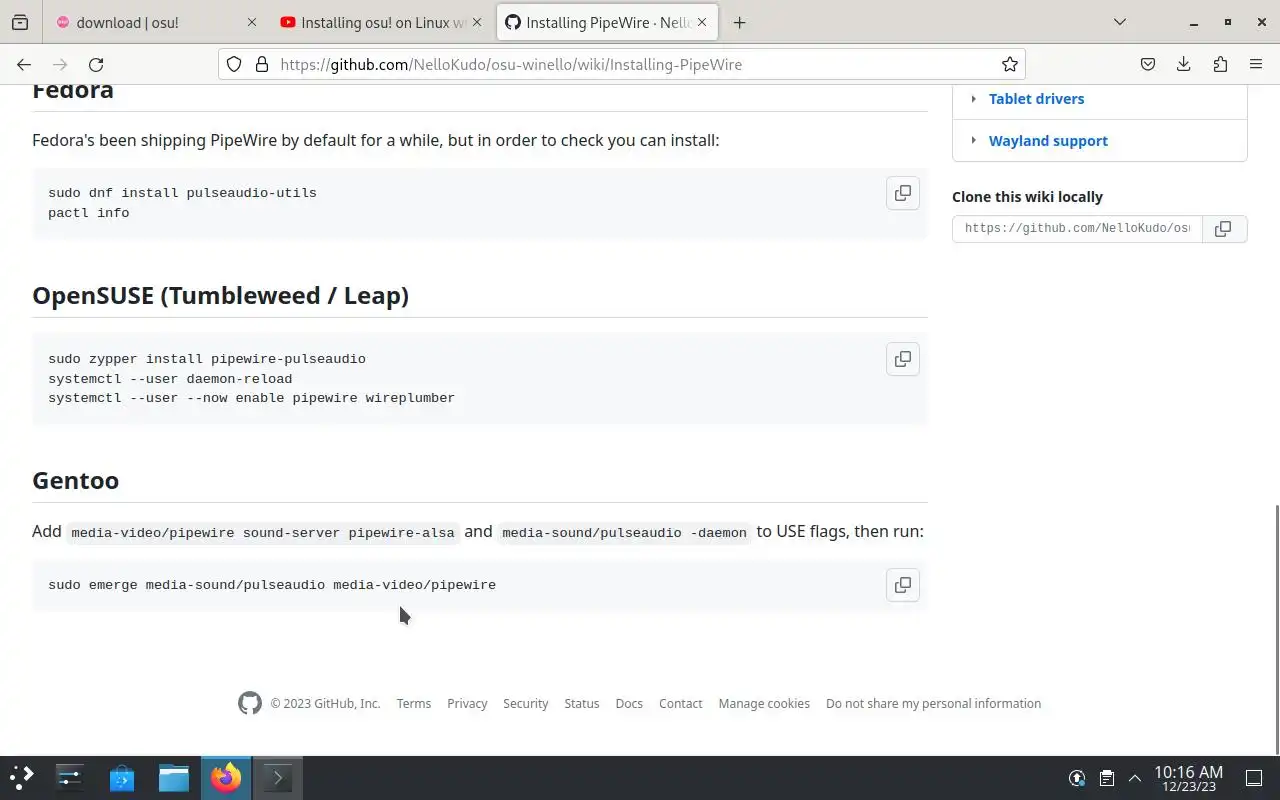Open the KDE application launcher
Viewport: 1280px width, 800px height.
click(x=22, y=777)
